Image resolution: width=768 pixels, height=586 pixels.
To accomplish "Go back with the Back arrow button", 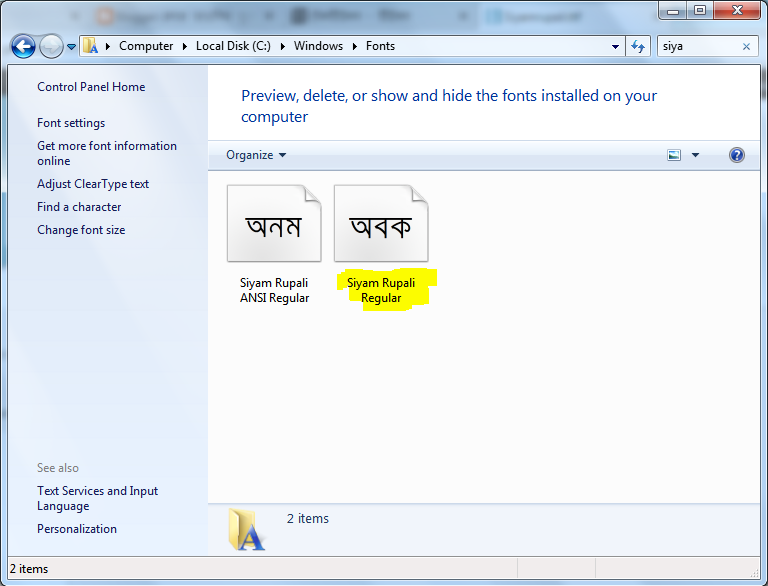I will tap(23, 47).
